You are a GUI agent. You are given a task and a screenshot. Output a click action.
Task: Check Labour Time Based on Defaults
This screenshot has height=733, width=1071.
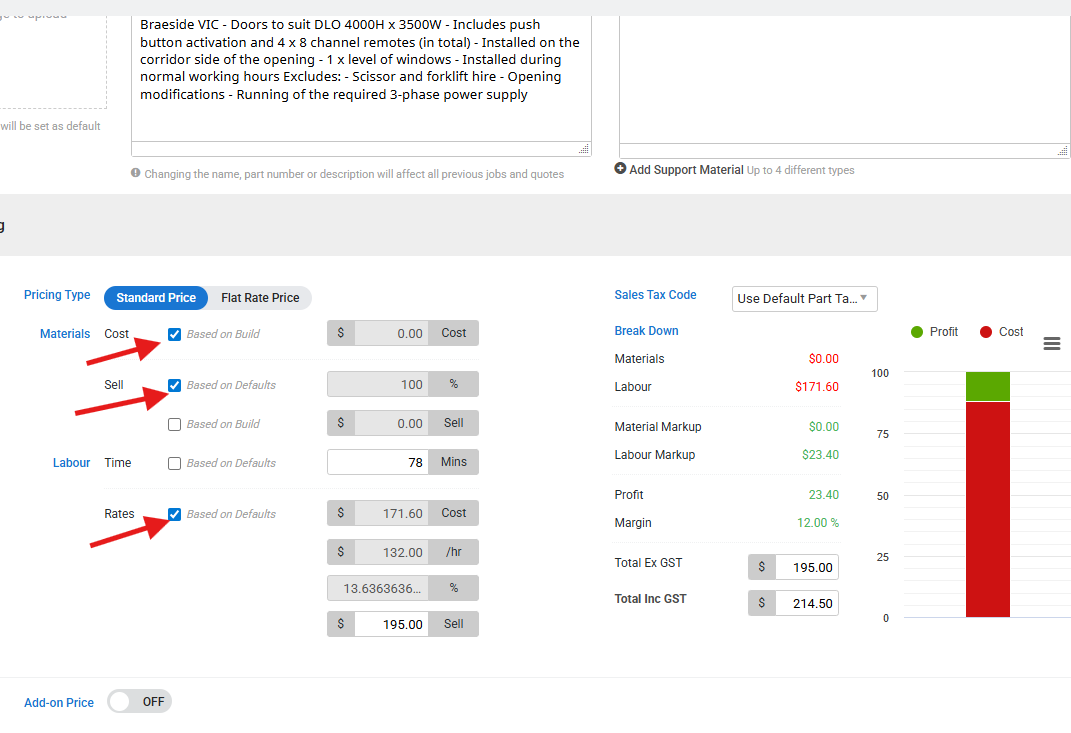[x=175, y=463]
